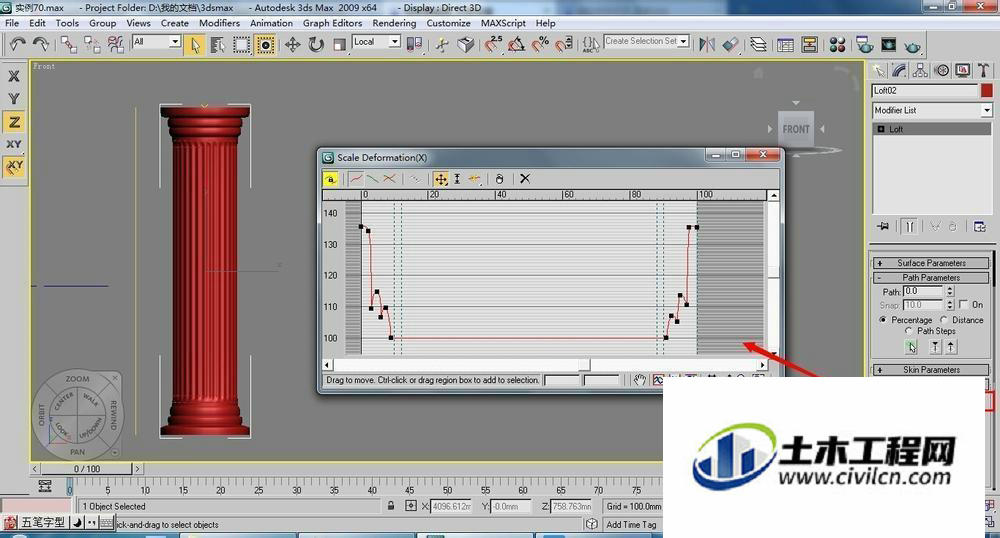Viewport: 1000px width, 538px height.
Task: Open Render Setup teapot icon
Action: (865, 45)
